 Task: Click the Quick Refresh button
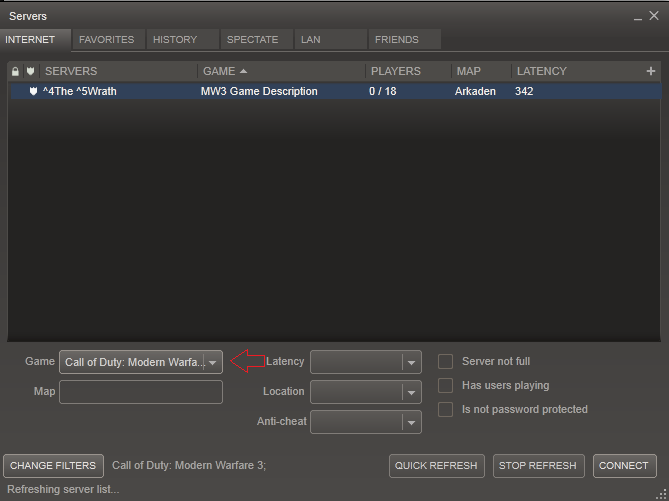coord(437,466)
